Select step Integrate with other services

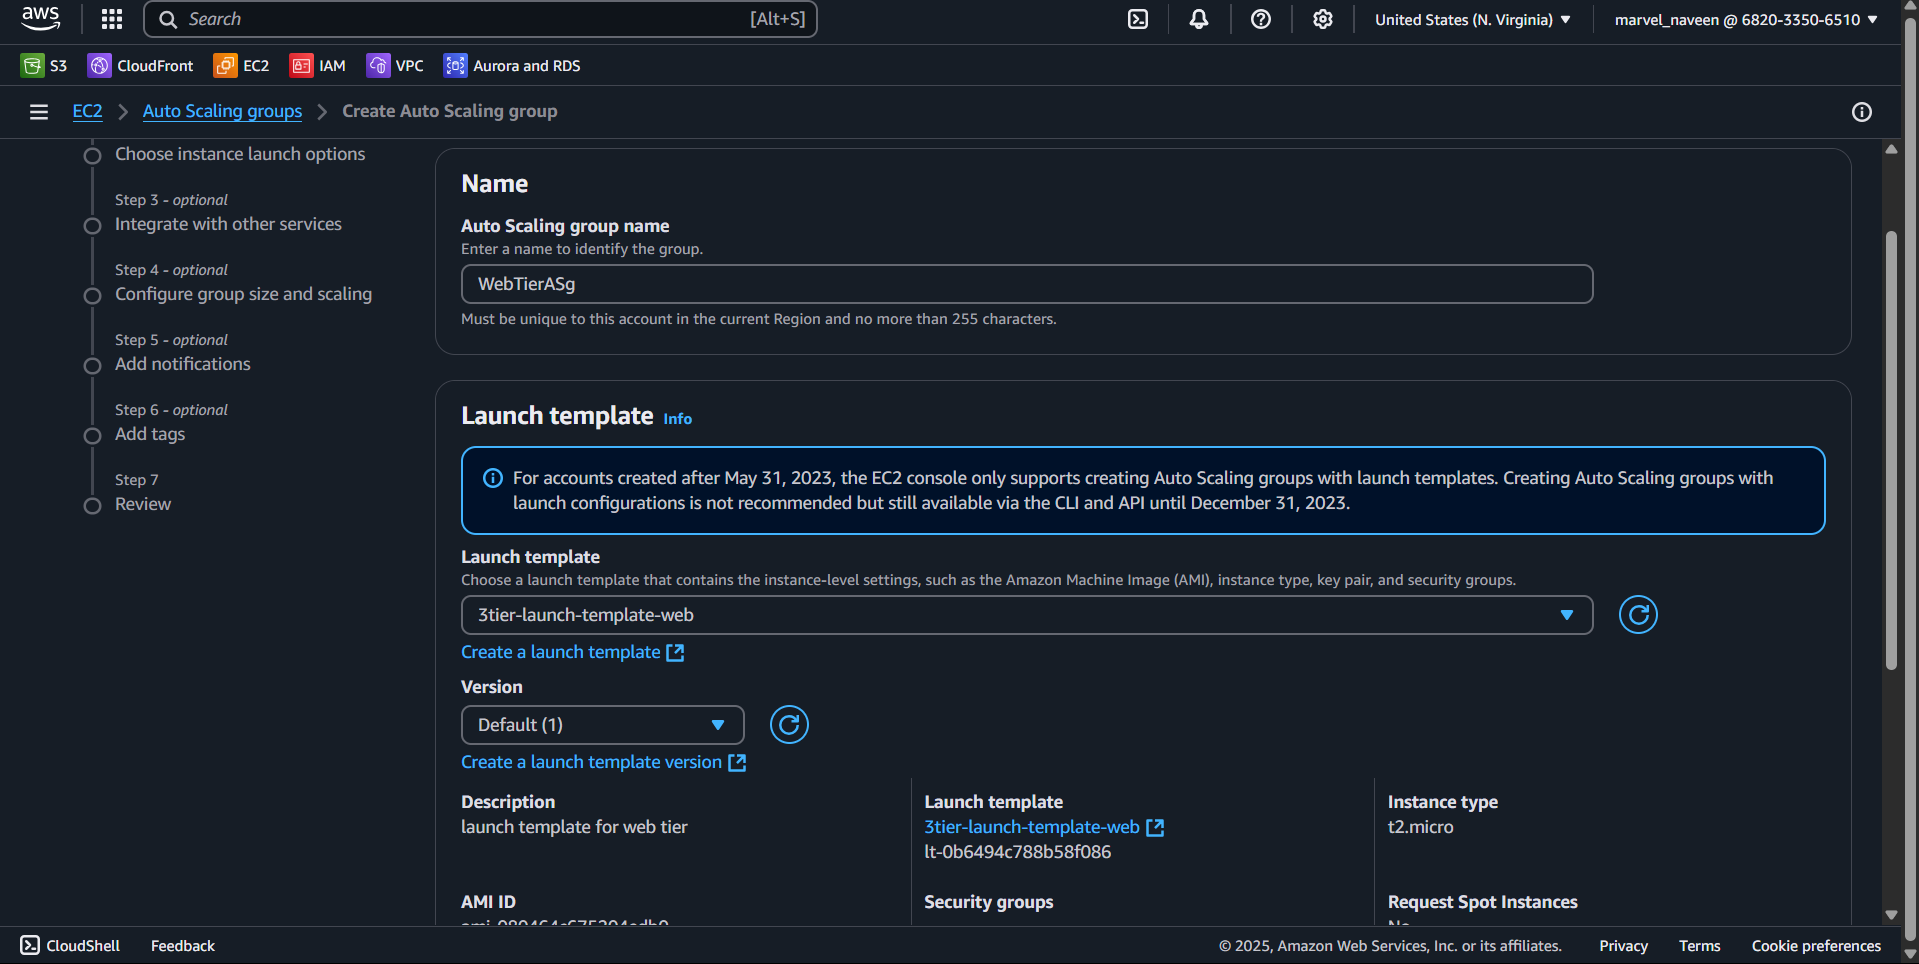coord(228,224)
